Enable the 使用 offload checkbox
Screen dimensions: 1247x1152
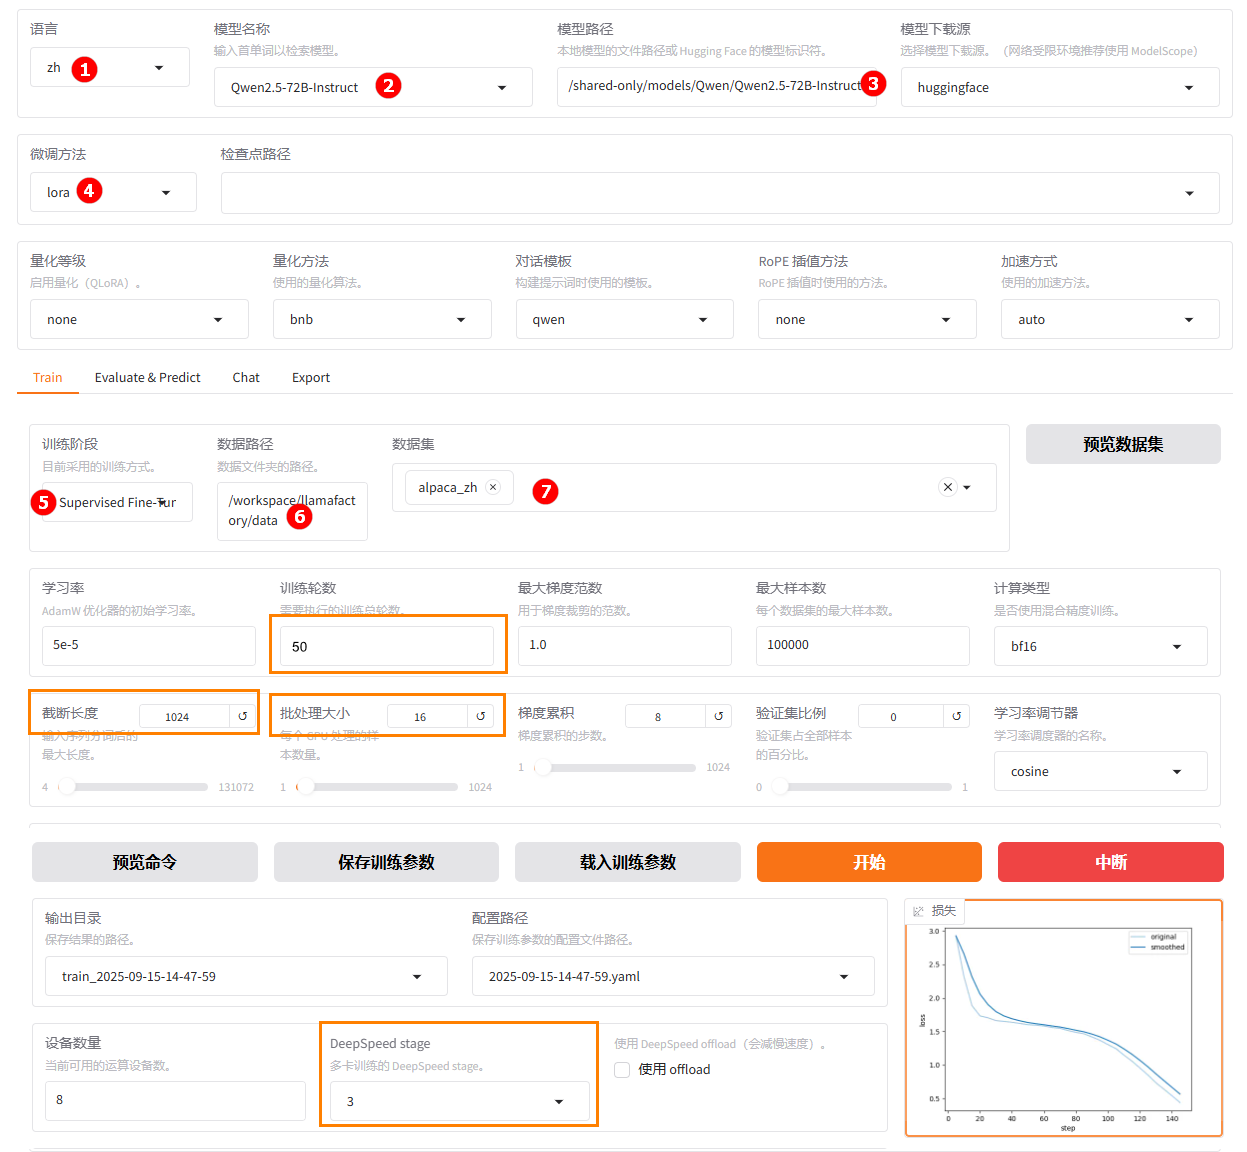pyautogui.click(x=622, y=1070)
